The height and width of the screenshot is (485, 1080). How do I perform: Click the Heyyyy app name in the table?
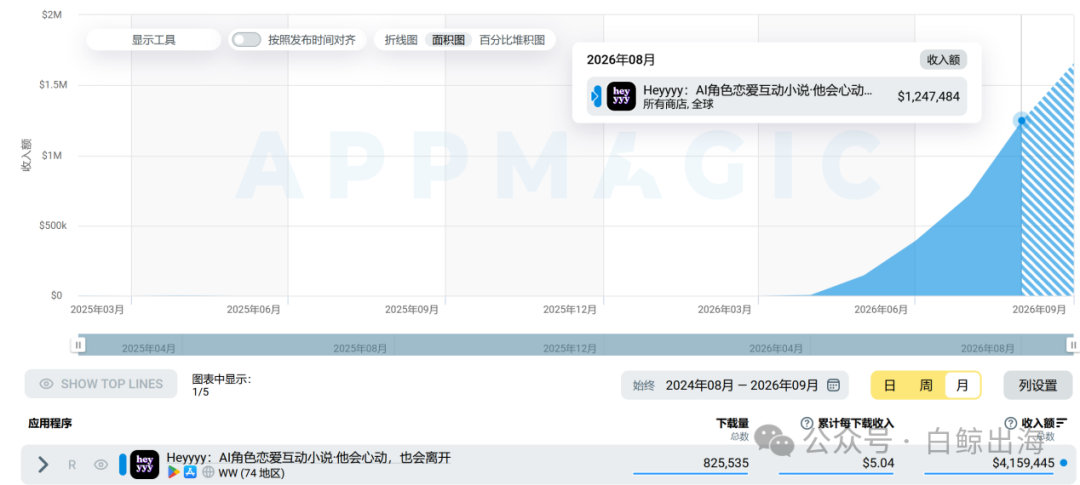click(x=309, y=457)
